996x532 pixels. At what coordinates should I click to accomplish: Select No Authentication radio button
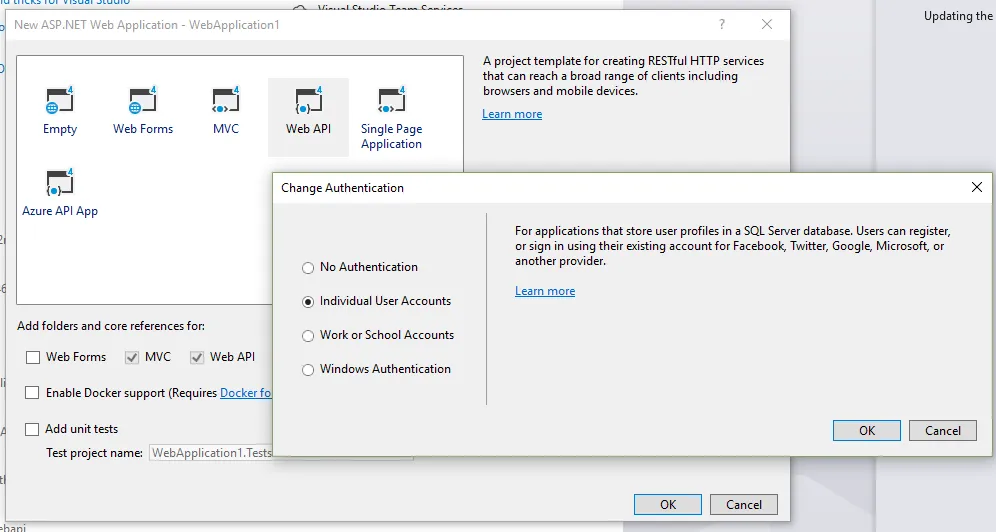pyautogui.click(x=308, y=268)
